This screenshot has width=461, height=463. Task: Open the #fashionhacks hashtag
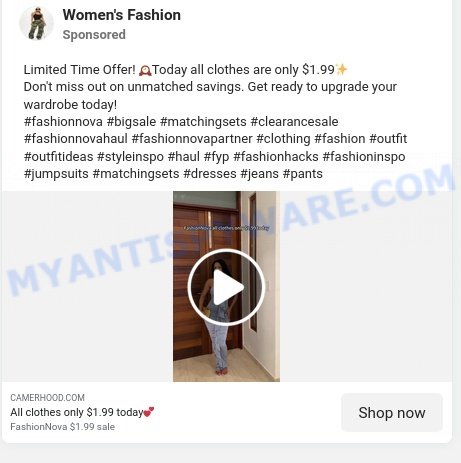tap(276, 156)
